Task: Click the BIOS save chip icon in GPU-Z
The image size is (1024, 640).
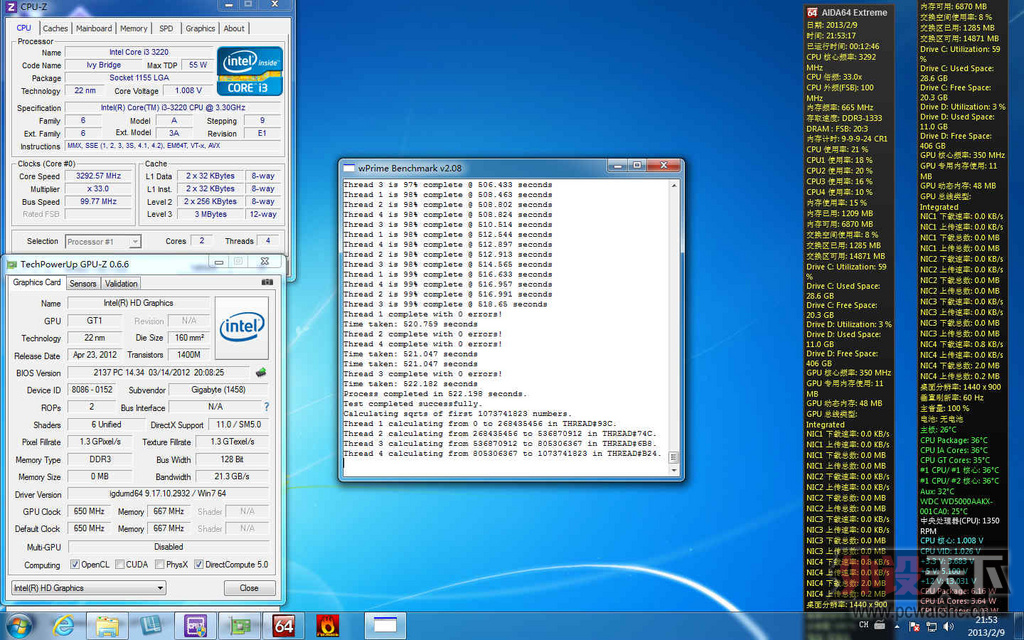Action: [261, 372]
